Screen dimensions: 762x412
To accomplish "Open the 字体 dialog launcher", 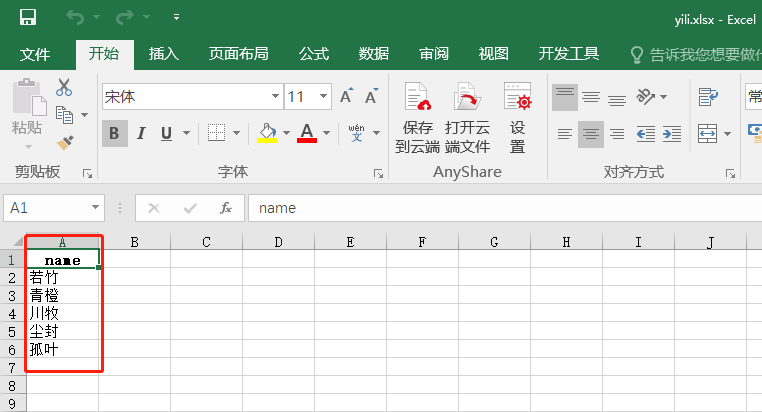I will tap(378, 173).
